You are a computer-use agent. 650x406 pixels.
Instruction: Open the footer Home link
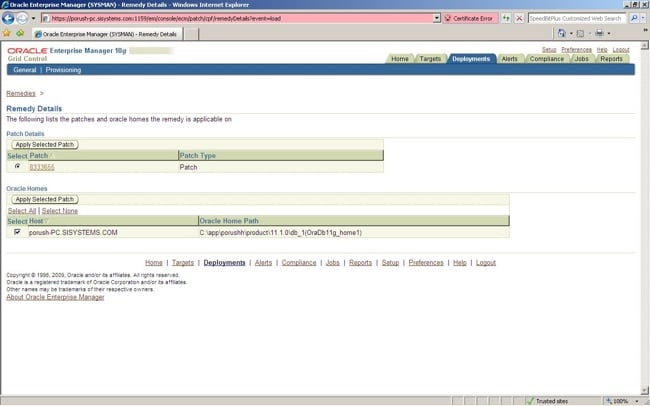coord(154,263)
